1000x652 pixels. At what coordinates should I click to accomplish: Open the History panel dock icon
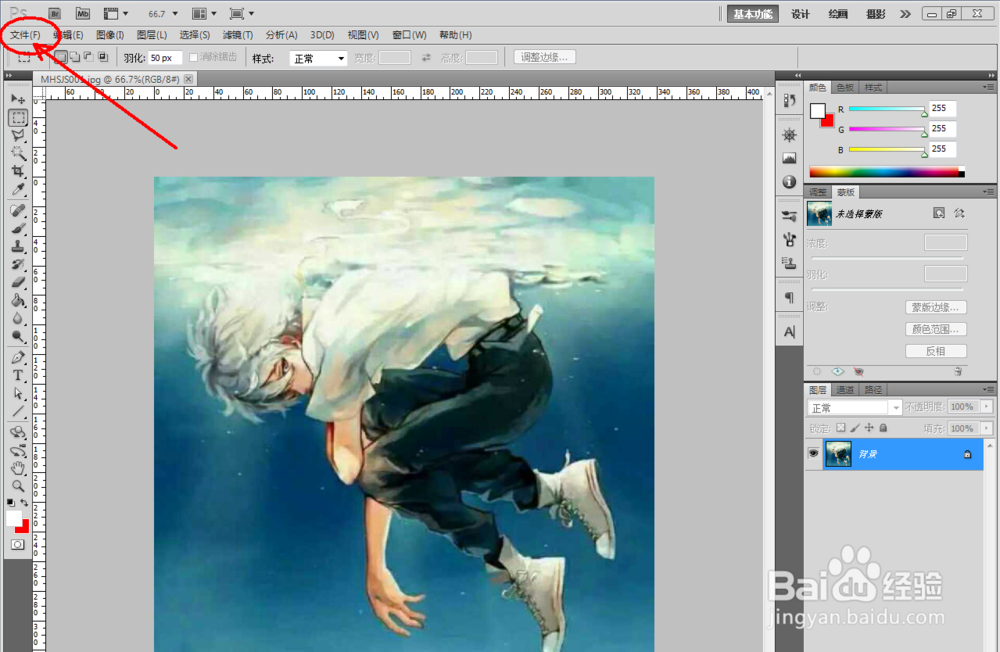point(790,100)
